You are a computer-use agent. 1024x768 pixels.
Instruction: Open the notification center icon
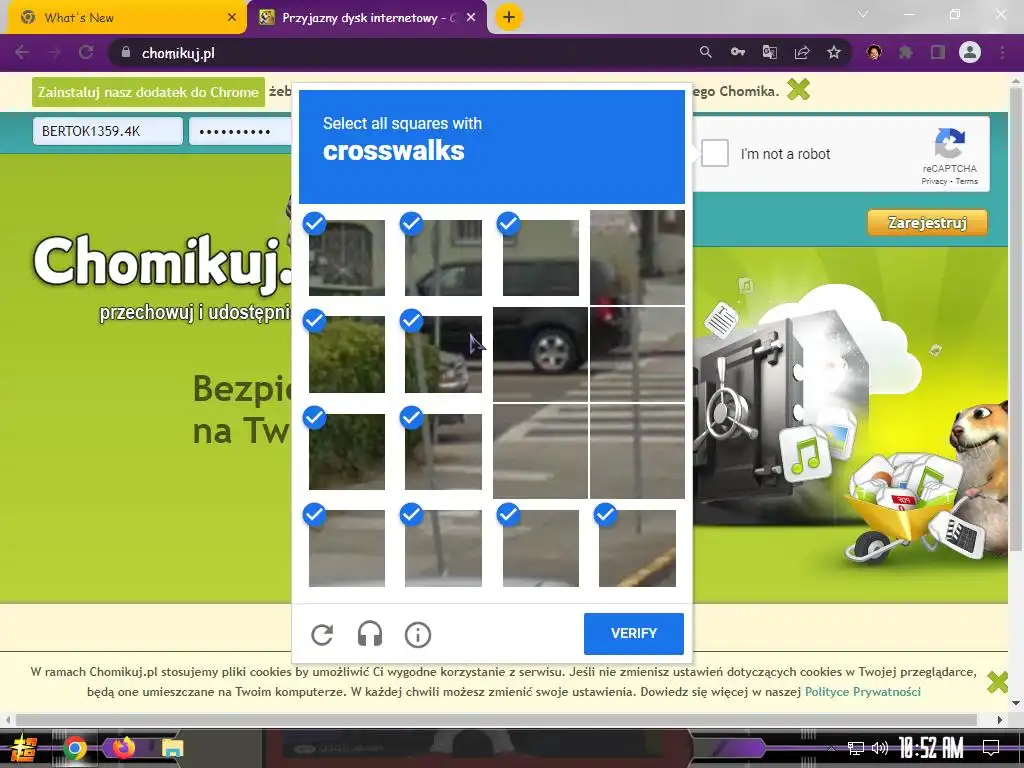click(x=991, y=748)
